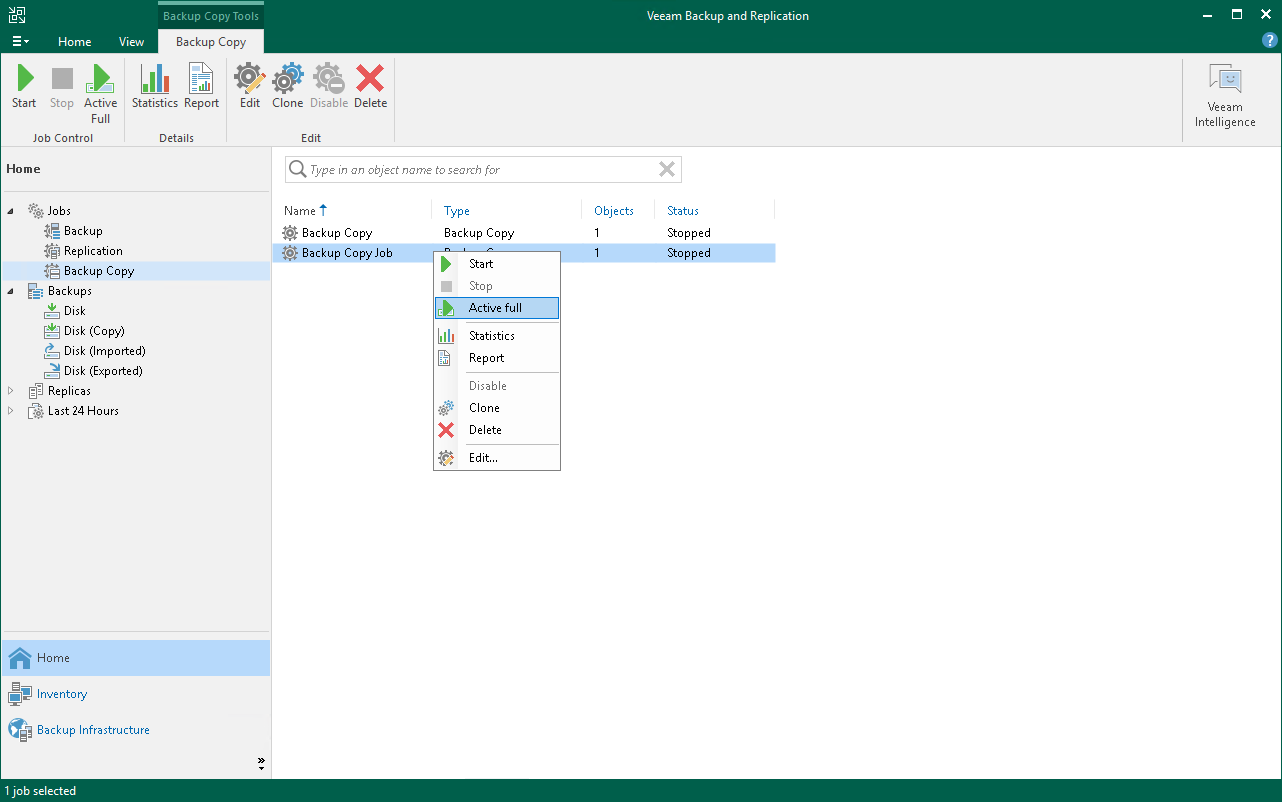Image resolution: width=1282 pixels, height=802 pixels.
Task: Delete the job using ribbon icon
Action: click(x=370, y=87)
